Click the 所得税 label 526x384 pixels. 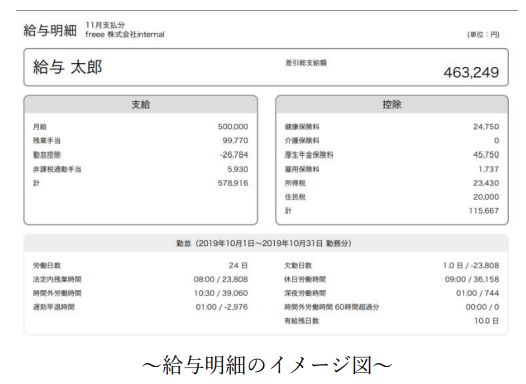(295, 183)
